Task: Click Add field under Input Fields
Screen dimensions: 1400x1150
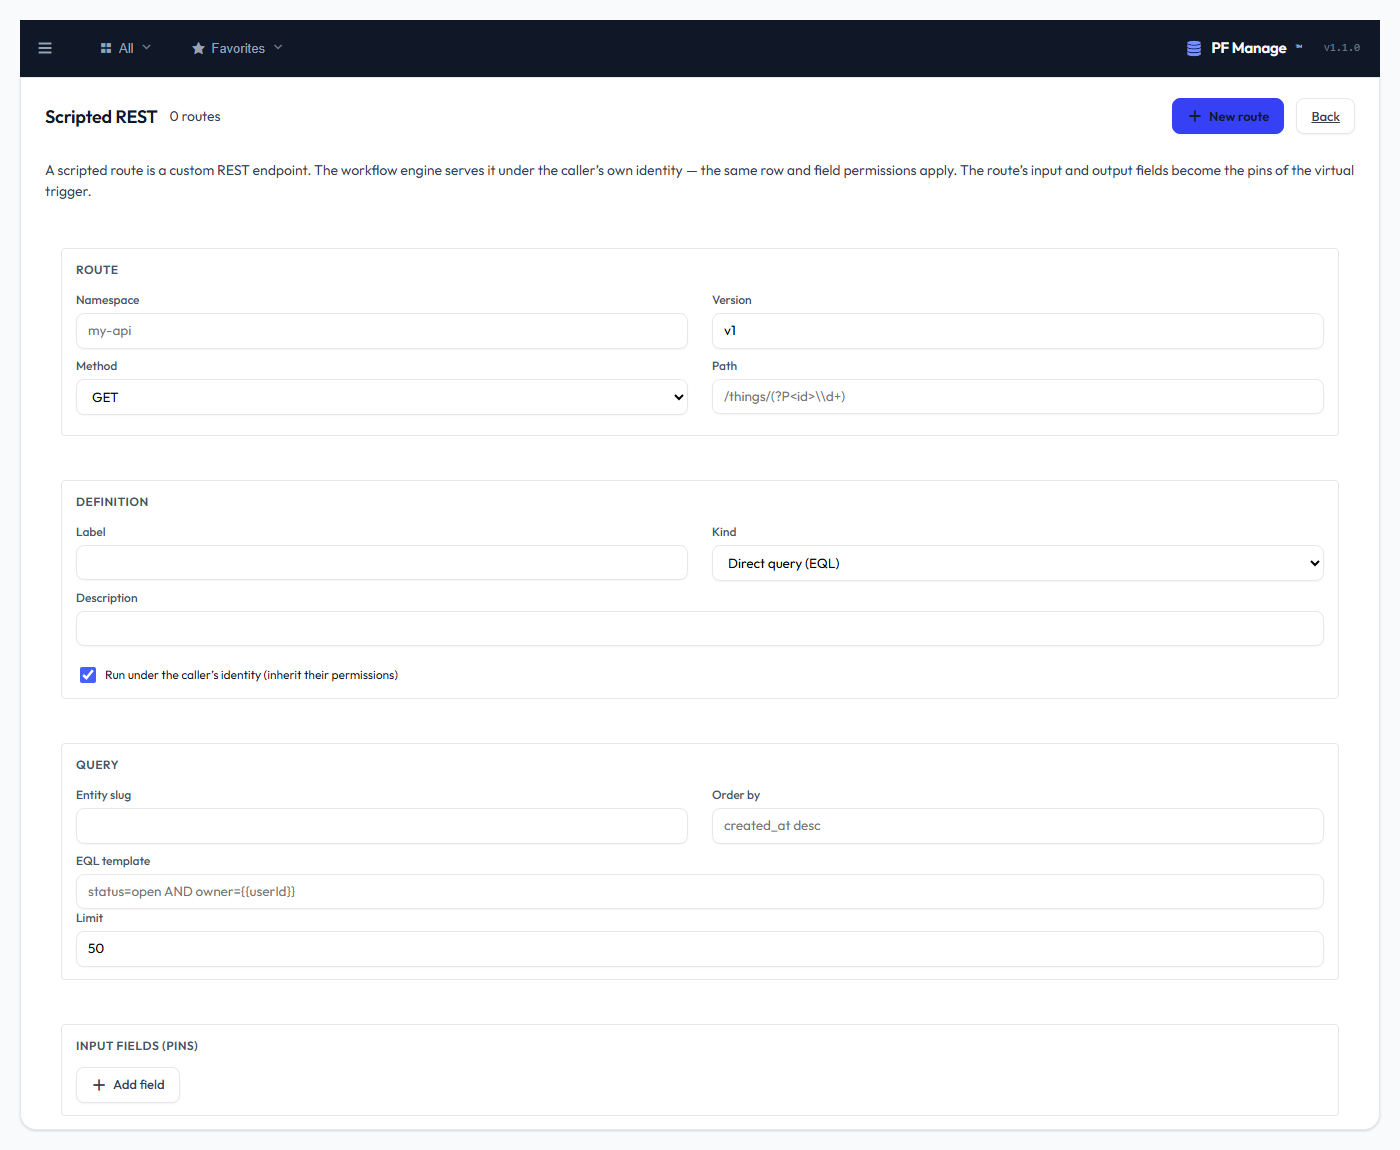Action: (128, 1085)
